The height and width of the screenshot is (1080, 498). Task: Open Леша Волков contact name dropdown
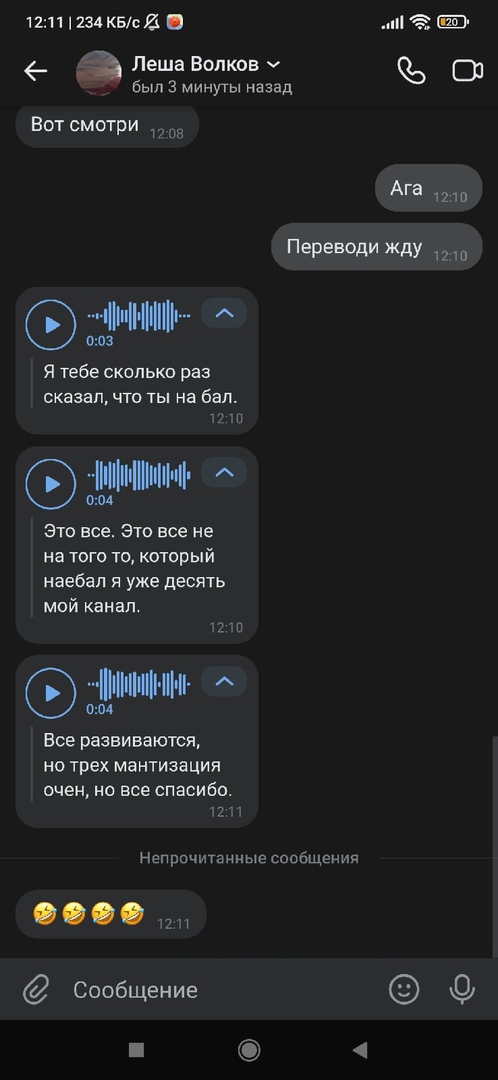pyautogui.click(x=273, y=65)
